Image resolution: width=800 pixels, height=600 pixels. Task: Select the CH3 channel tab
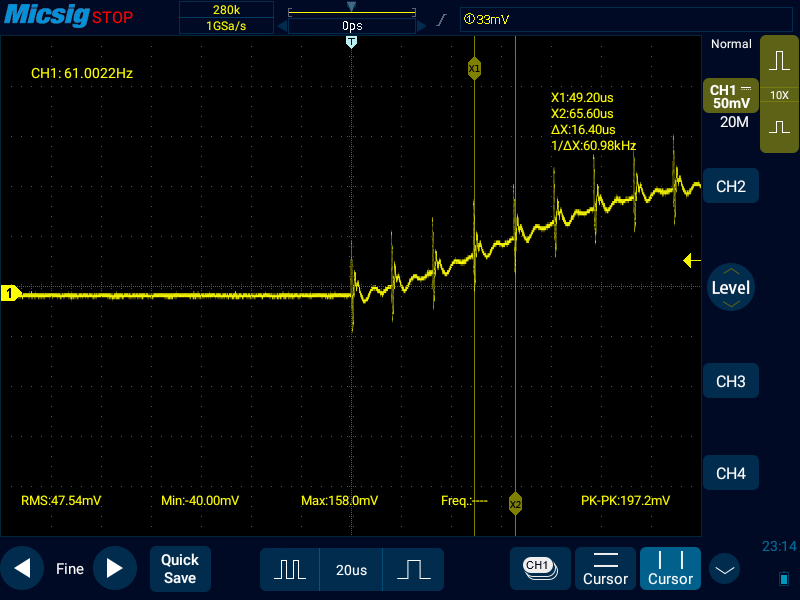click(731, 382)
